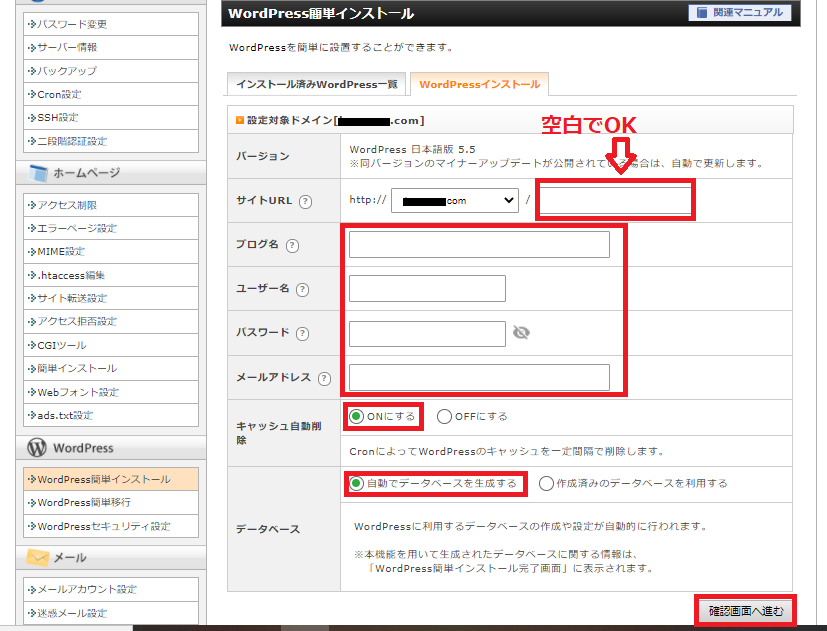Image resolution: width=827 pixels, height=631 pixels.
Task: Switch to WordPressインストール tab
Action: [479, 84]
